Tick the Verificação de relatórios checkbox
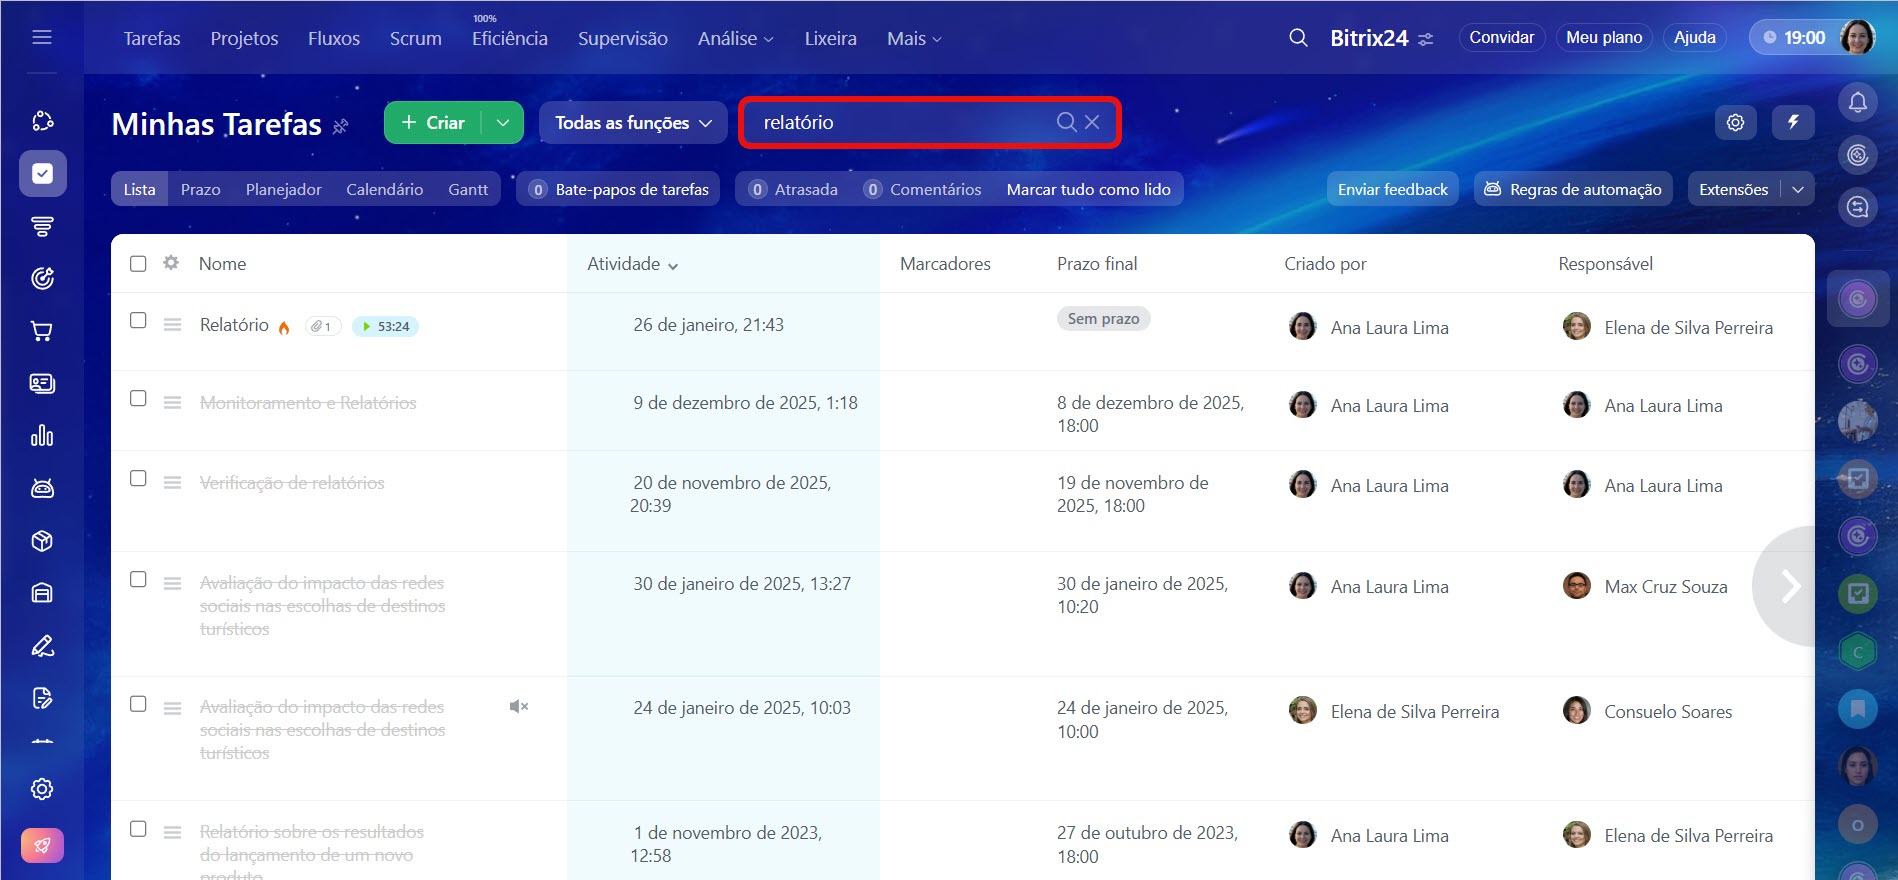Viewport: 1898px width, 880px height. click(x=138, y=478)
